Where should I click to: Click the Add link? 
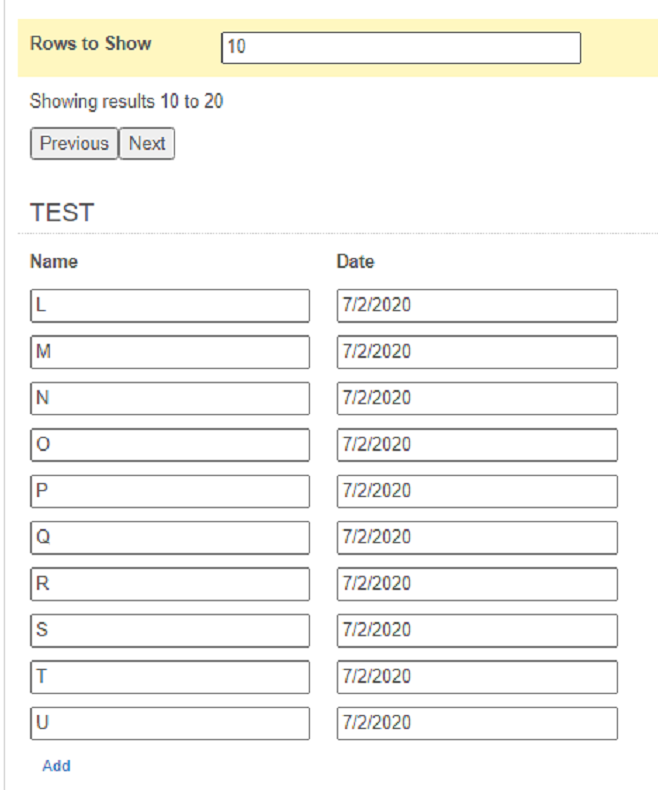pyautogui.click(x=56, y=766)
